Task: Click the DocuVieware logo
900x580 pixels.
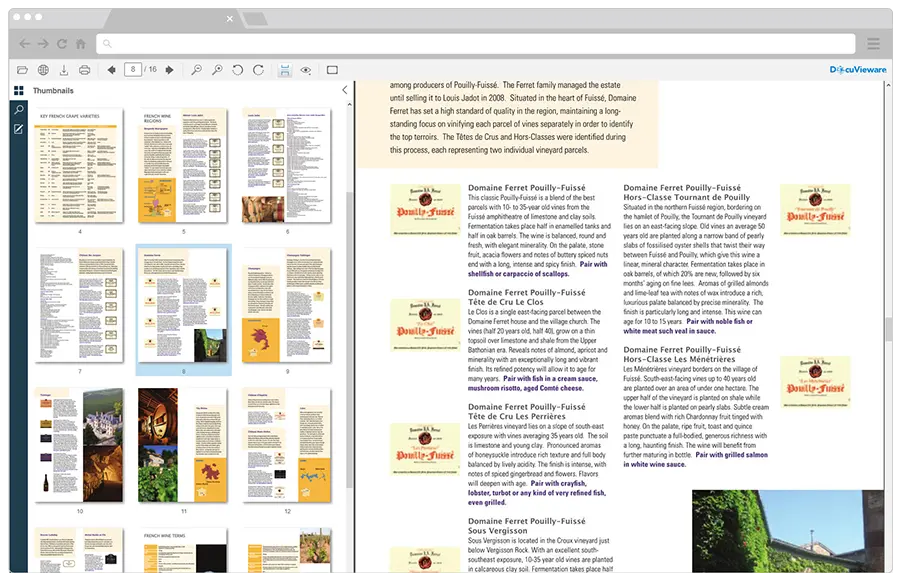Action: click(858, 69)
